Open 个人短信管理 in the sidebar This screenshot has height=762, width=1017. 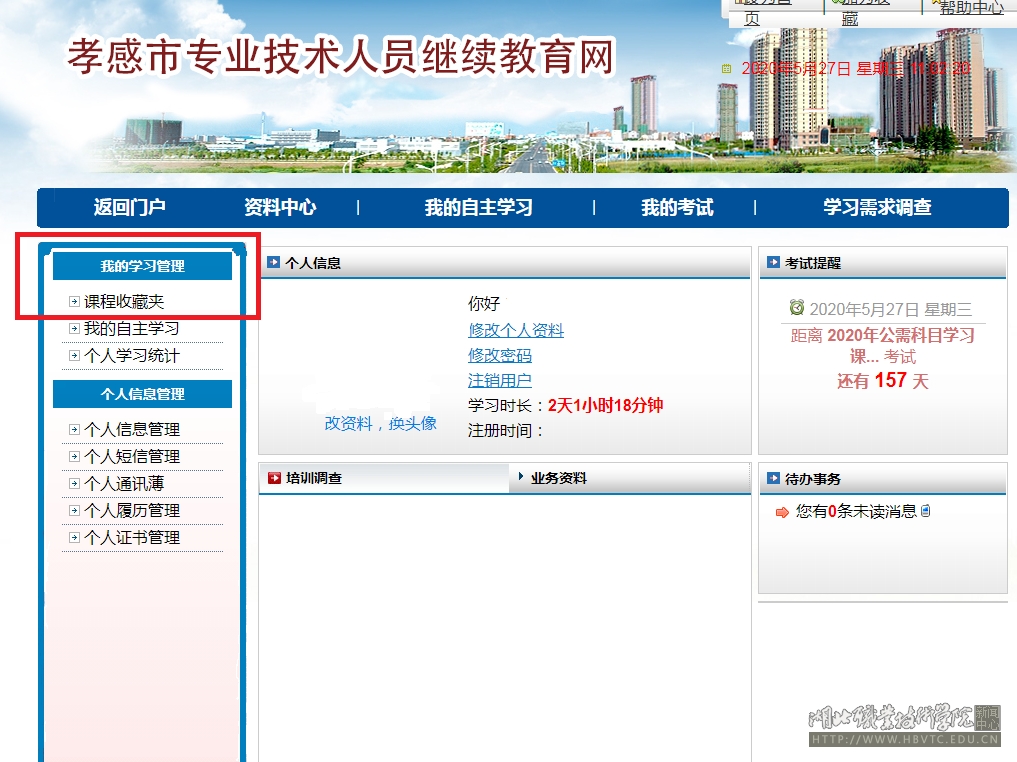[x=132, y=456]
